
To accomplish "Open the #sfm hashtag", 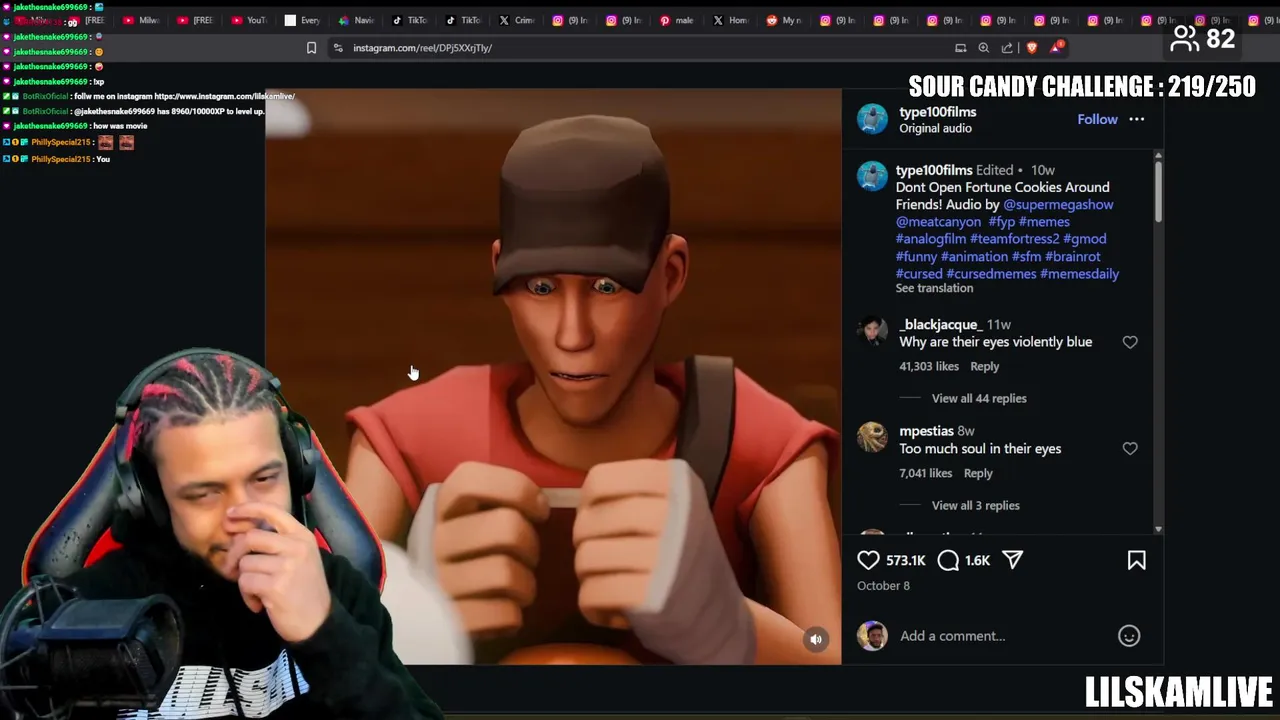I will tap(1026, 256).
